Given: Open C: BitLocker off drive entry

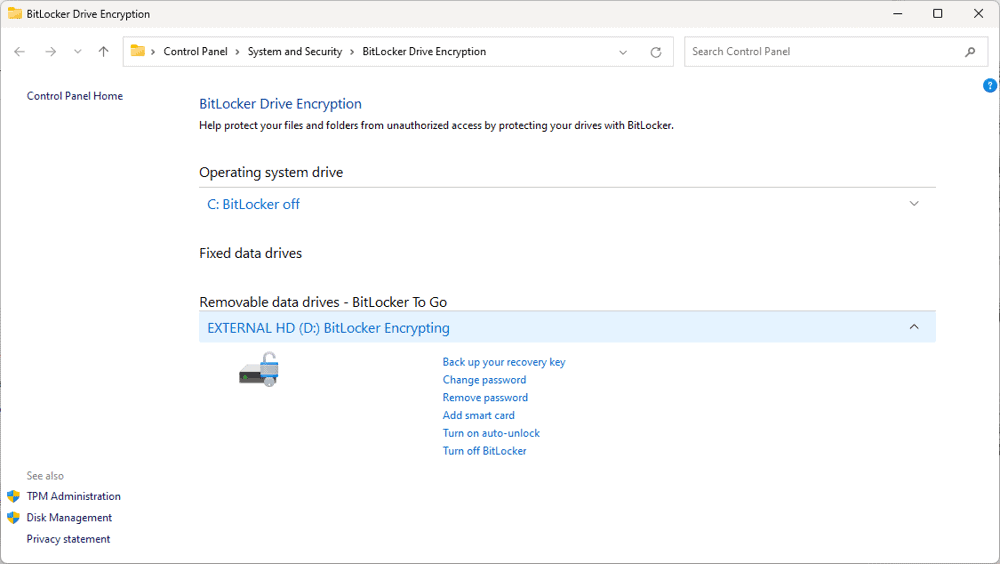Looking at the screenshot, I should coord(253,204).
